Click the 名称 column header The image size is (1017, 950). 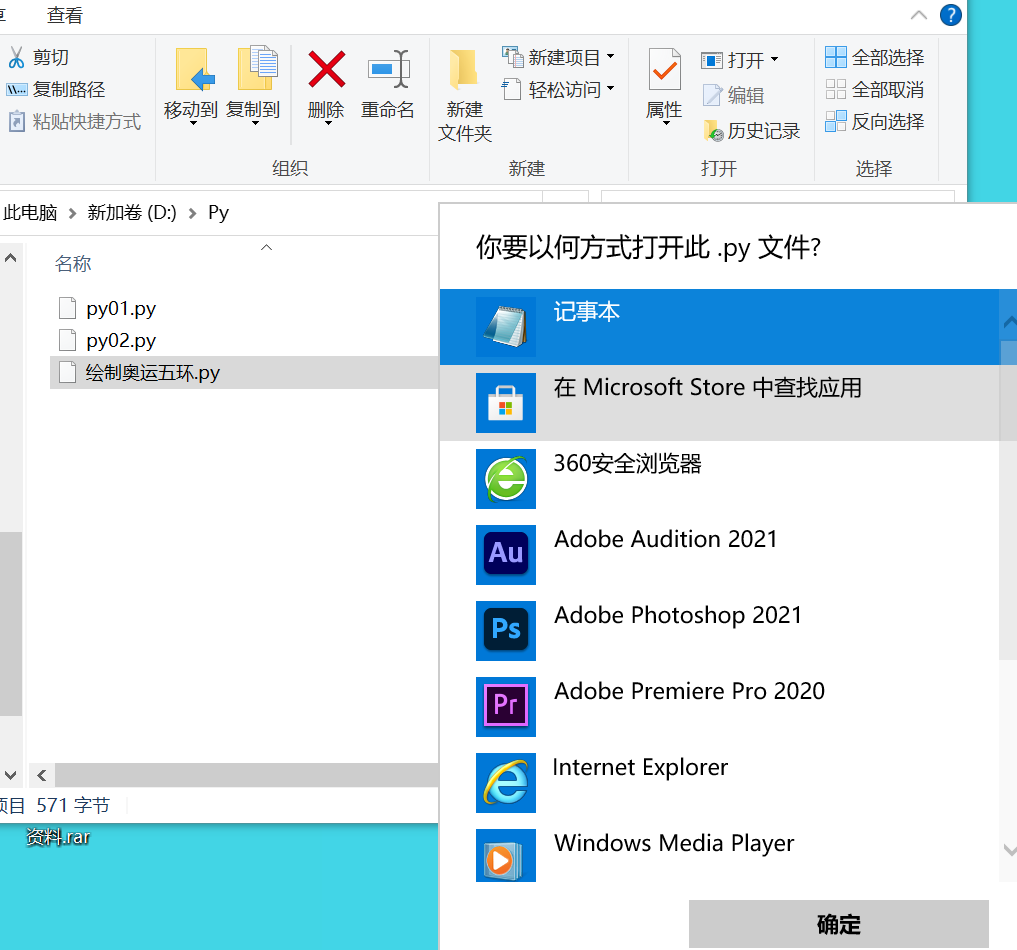pyautogui.click(x=73, y=264)
